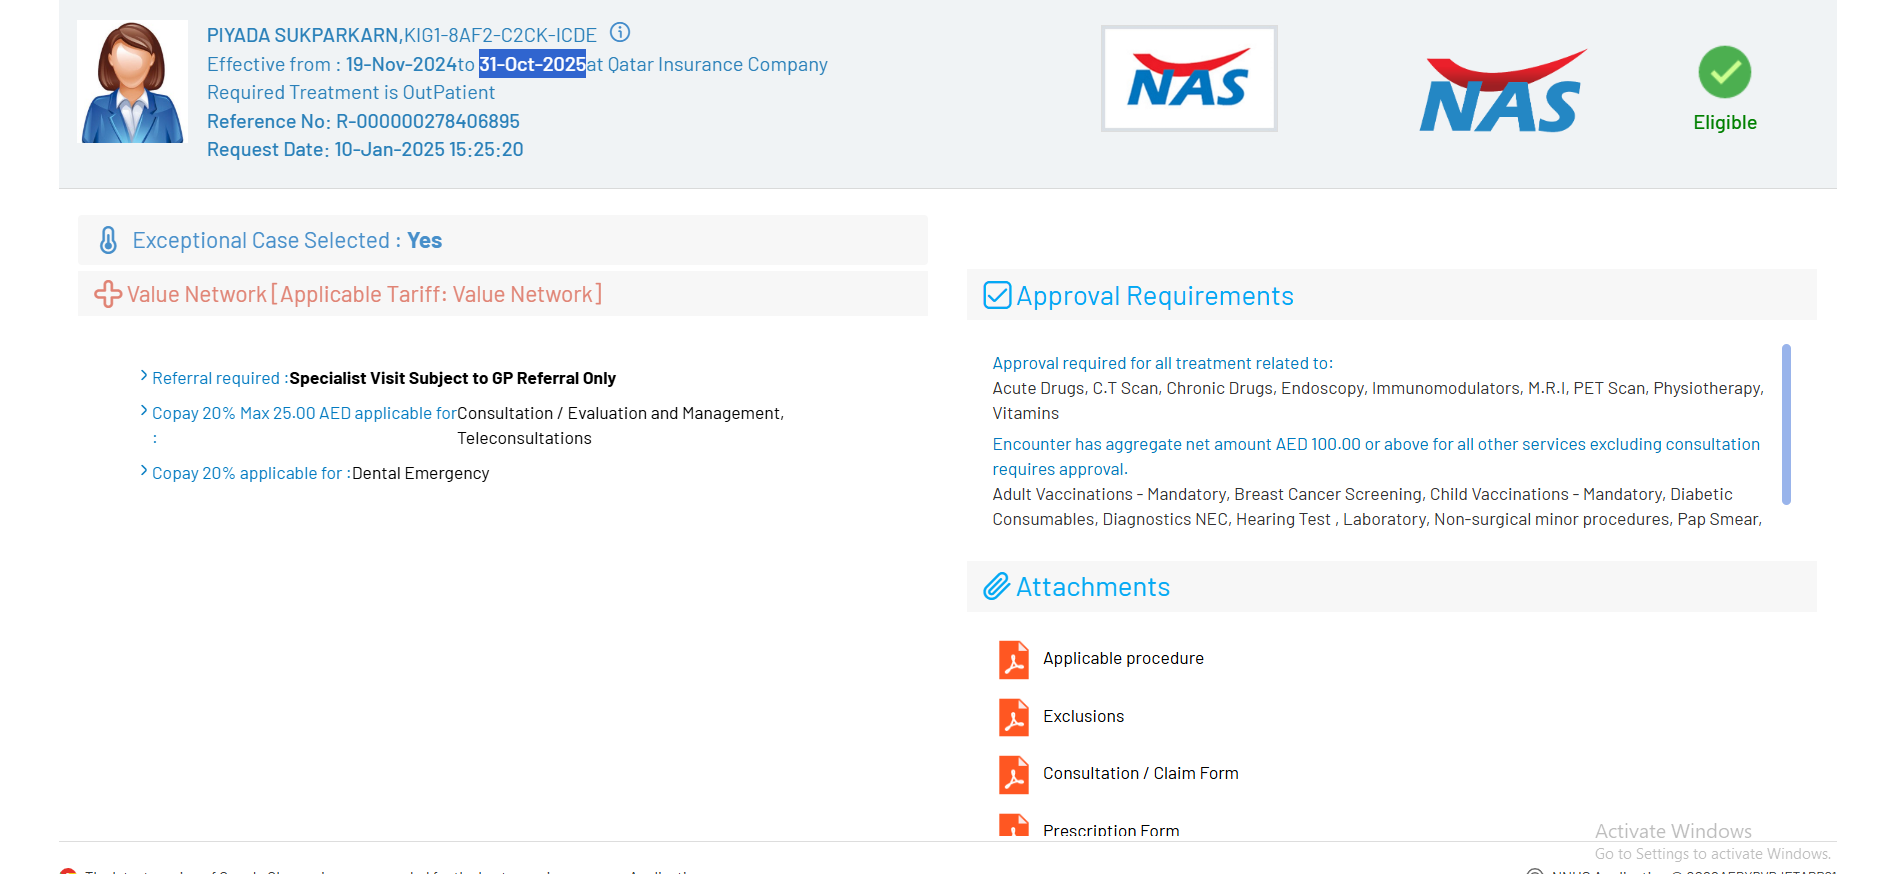
Task: Click the Exceptional Case Selected Yes value
Action: tap(425, 240)
